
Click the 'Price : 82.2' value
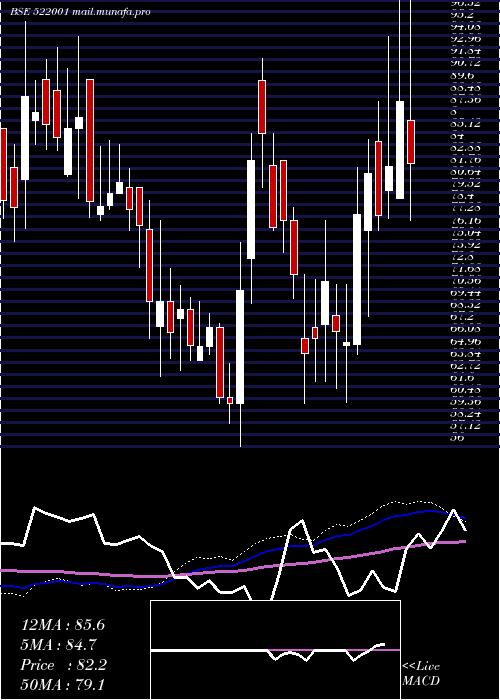point(63,665)
